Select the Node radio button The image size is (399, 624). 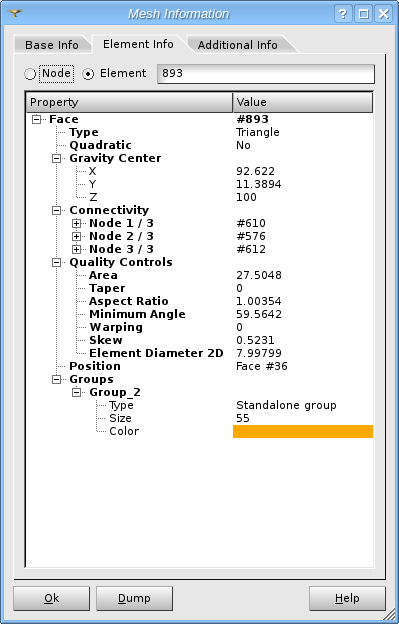pos(30,74)
